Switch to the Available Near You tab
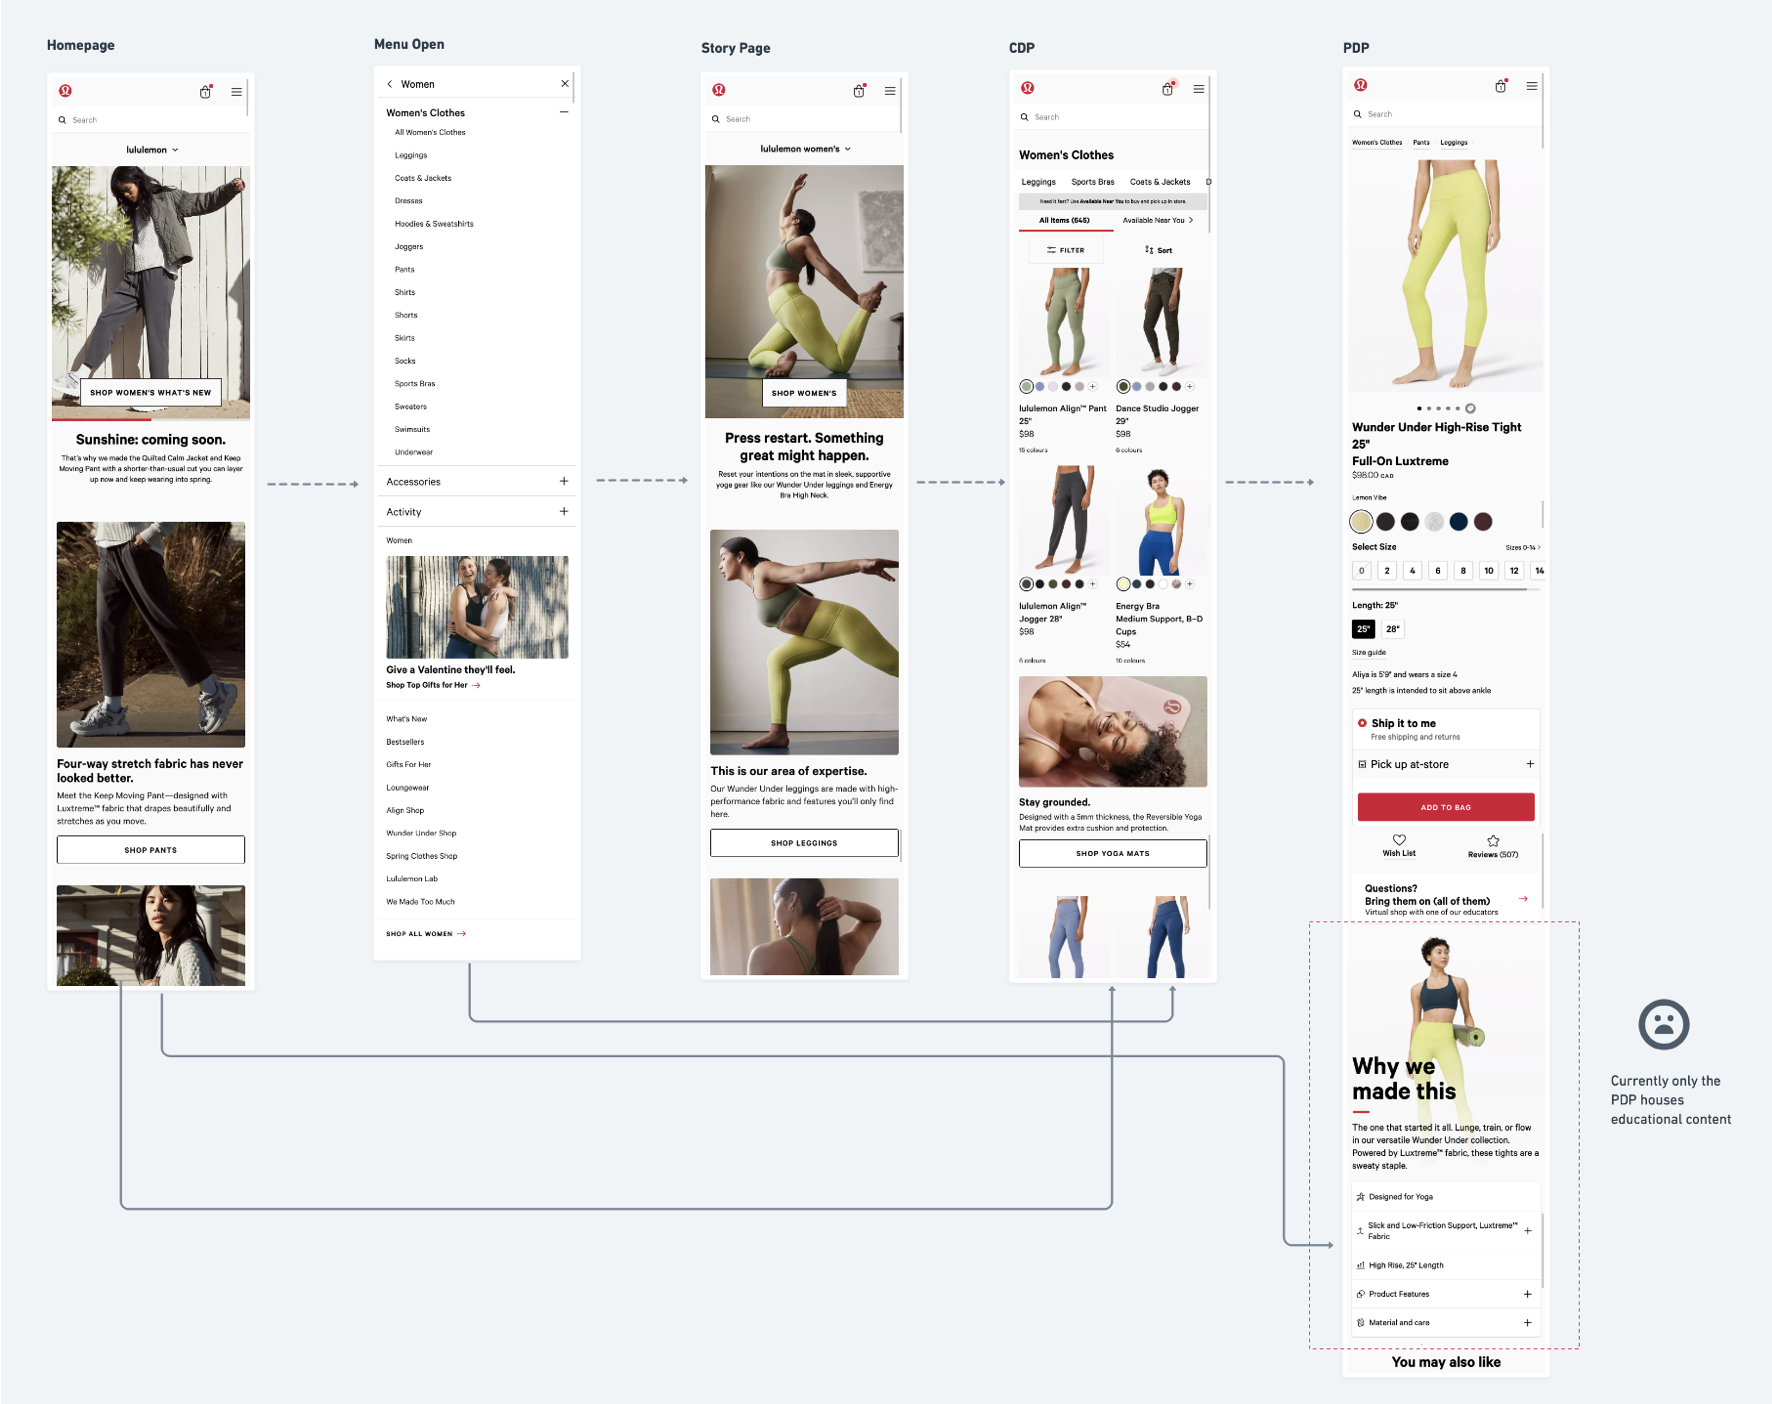 click(1158, 221)
